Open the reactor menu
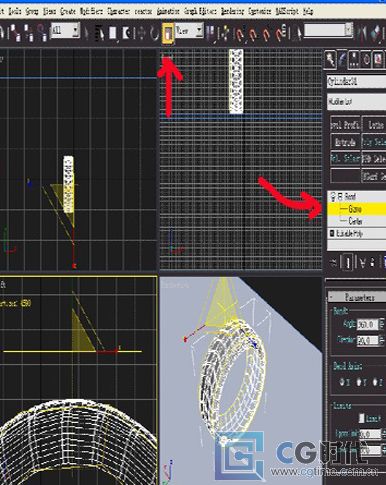Viewport: 386px width, 485px height. (x=143, y=12)
